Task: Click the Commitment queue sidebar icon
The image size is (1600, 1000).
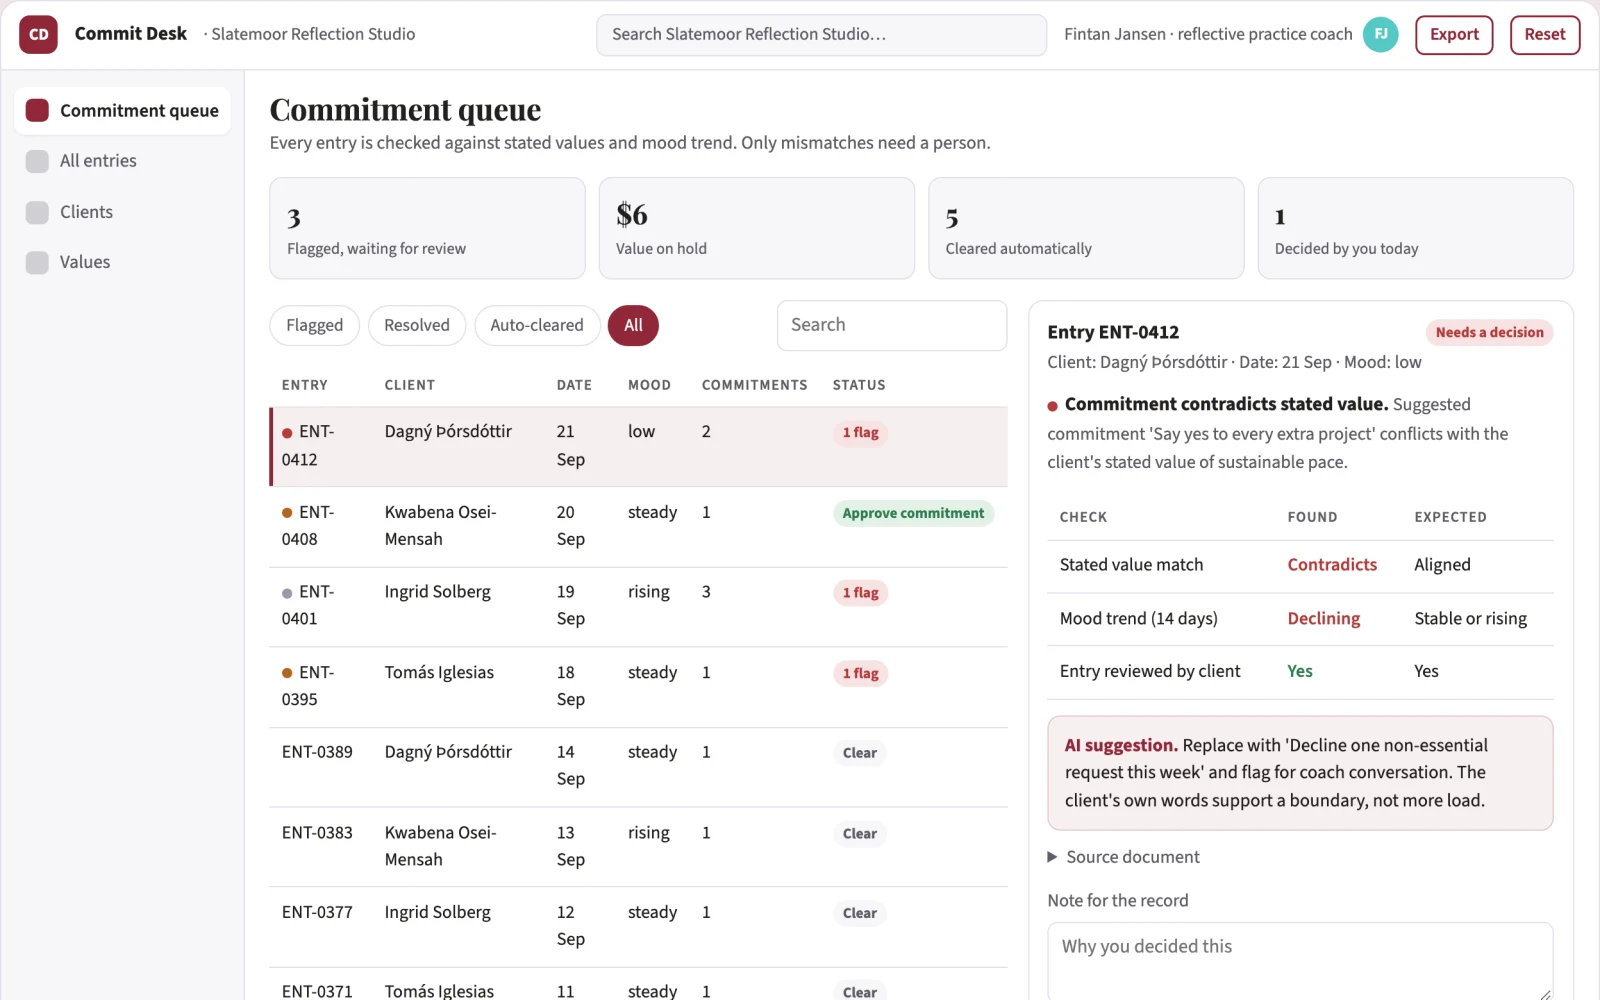Action: click(37, 110)
